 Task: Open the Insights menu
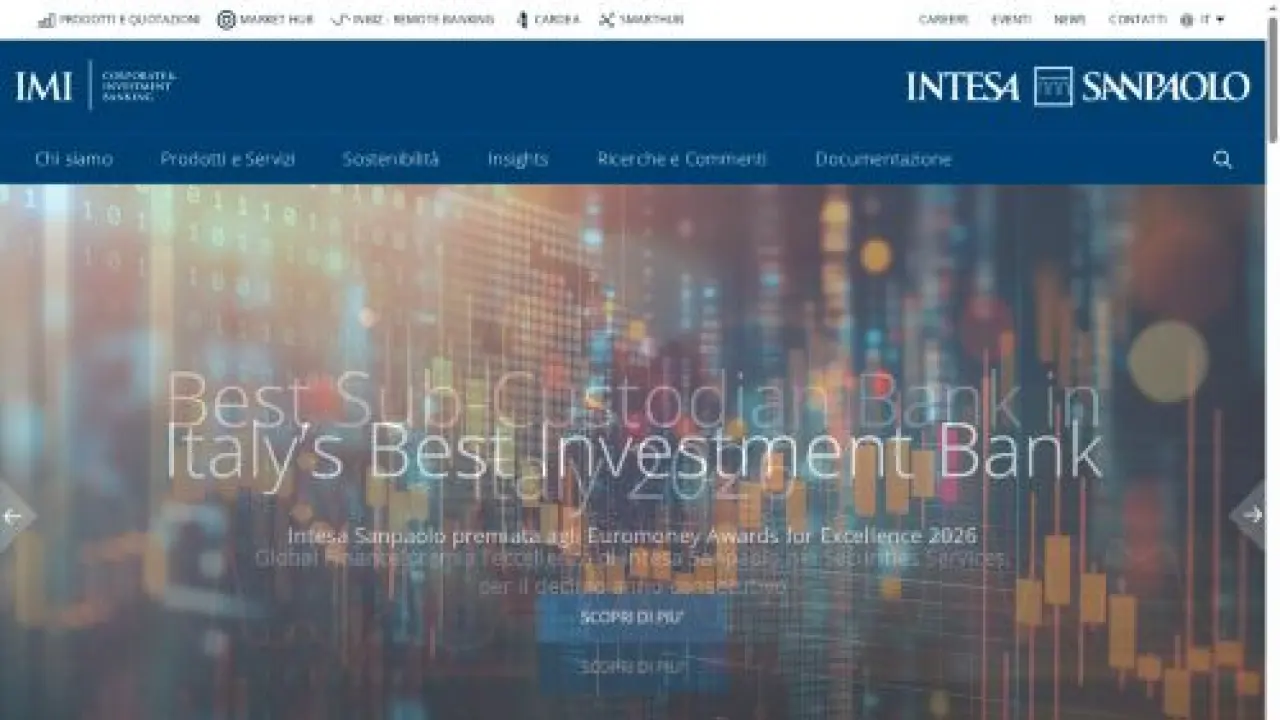click(x=518, y=159)
